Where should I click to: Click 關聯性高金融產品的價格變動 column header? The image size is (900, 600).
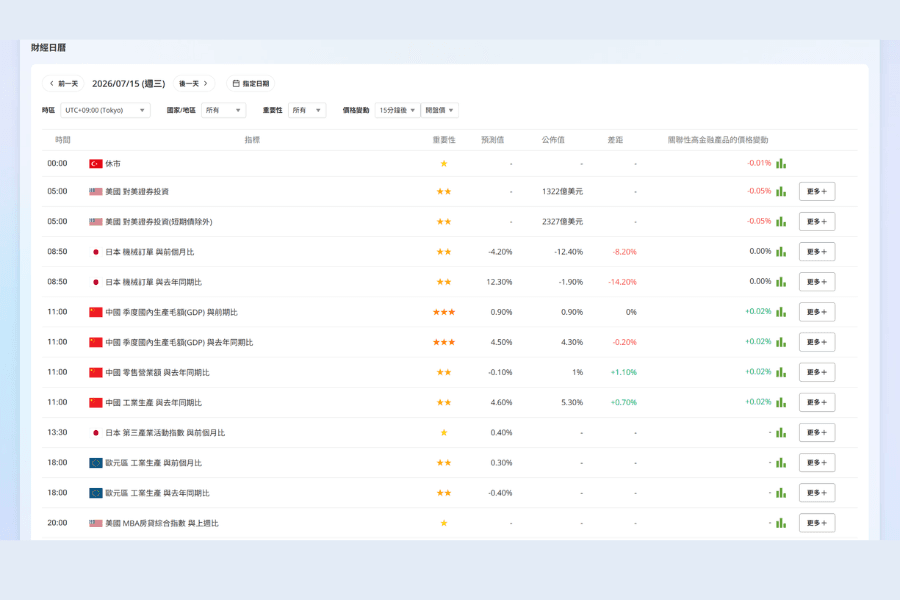tap(718, 140)
